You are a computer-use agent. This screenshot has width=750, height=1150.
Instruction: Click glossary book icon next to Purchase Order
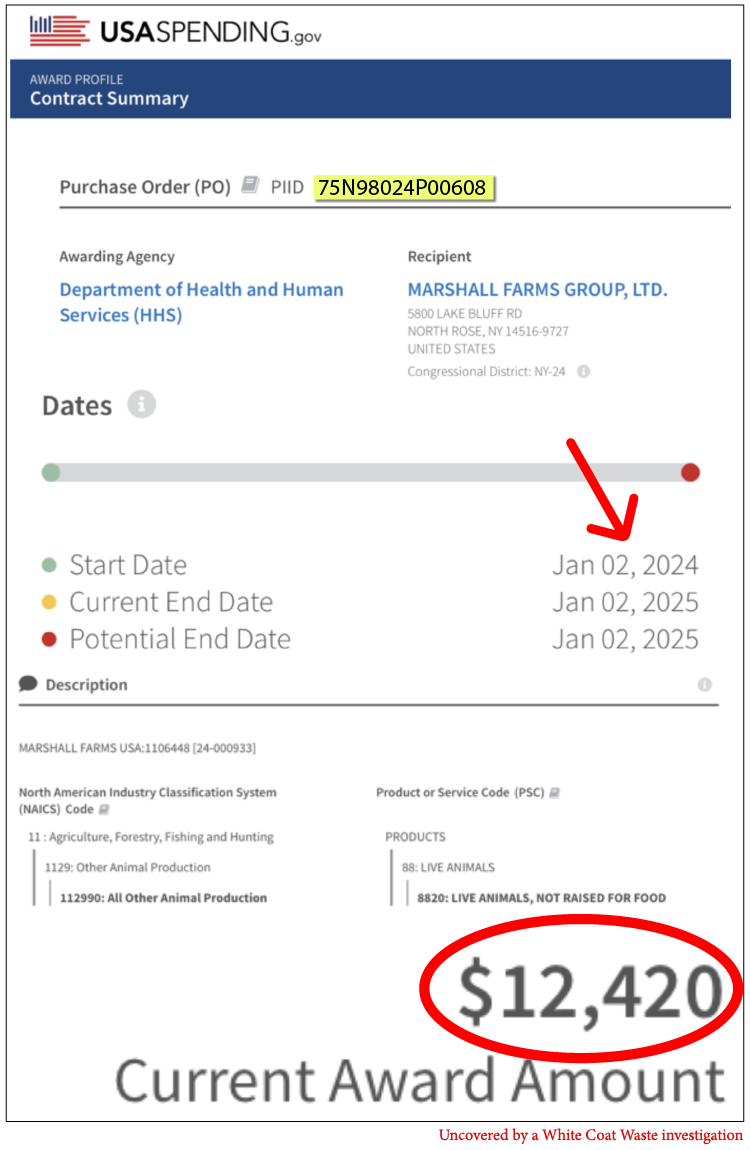point(250,185)
